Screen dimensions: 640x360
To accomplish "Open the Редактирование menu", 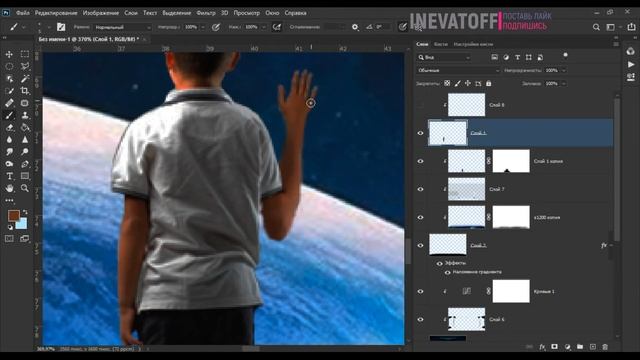I will pos(56,13).
